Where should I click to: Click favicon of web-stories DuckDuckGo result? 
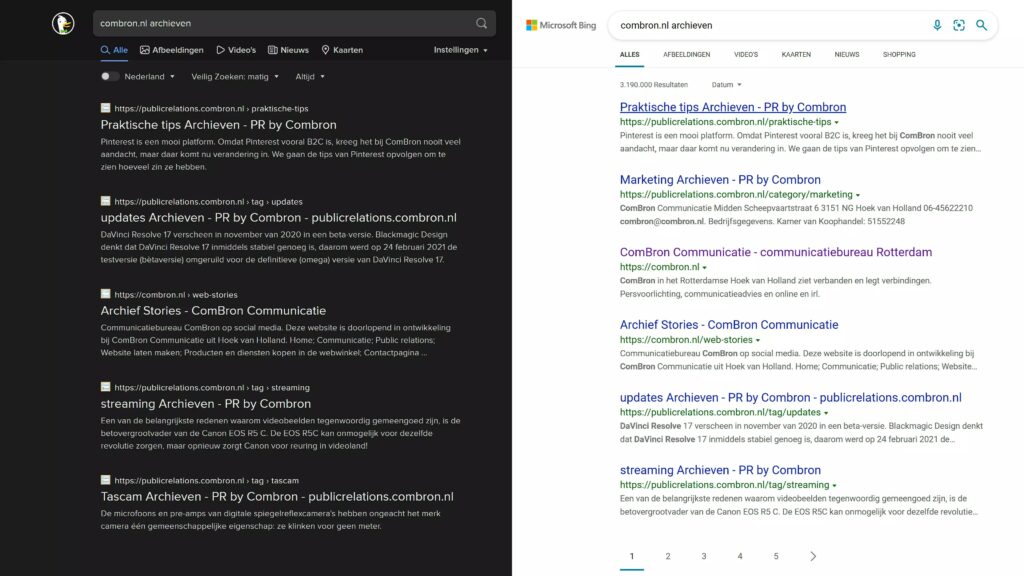pos(105,294)
